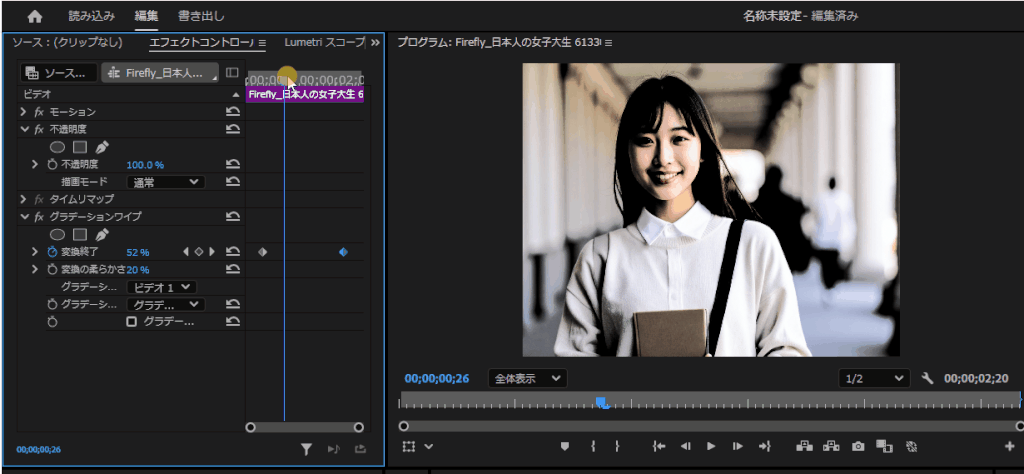
Task: Toggle stopwatch on the グラデー... checkbox row
Action: (52, 321)
